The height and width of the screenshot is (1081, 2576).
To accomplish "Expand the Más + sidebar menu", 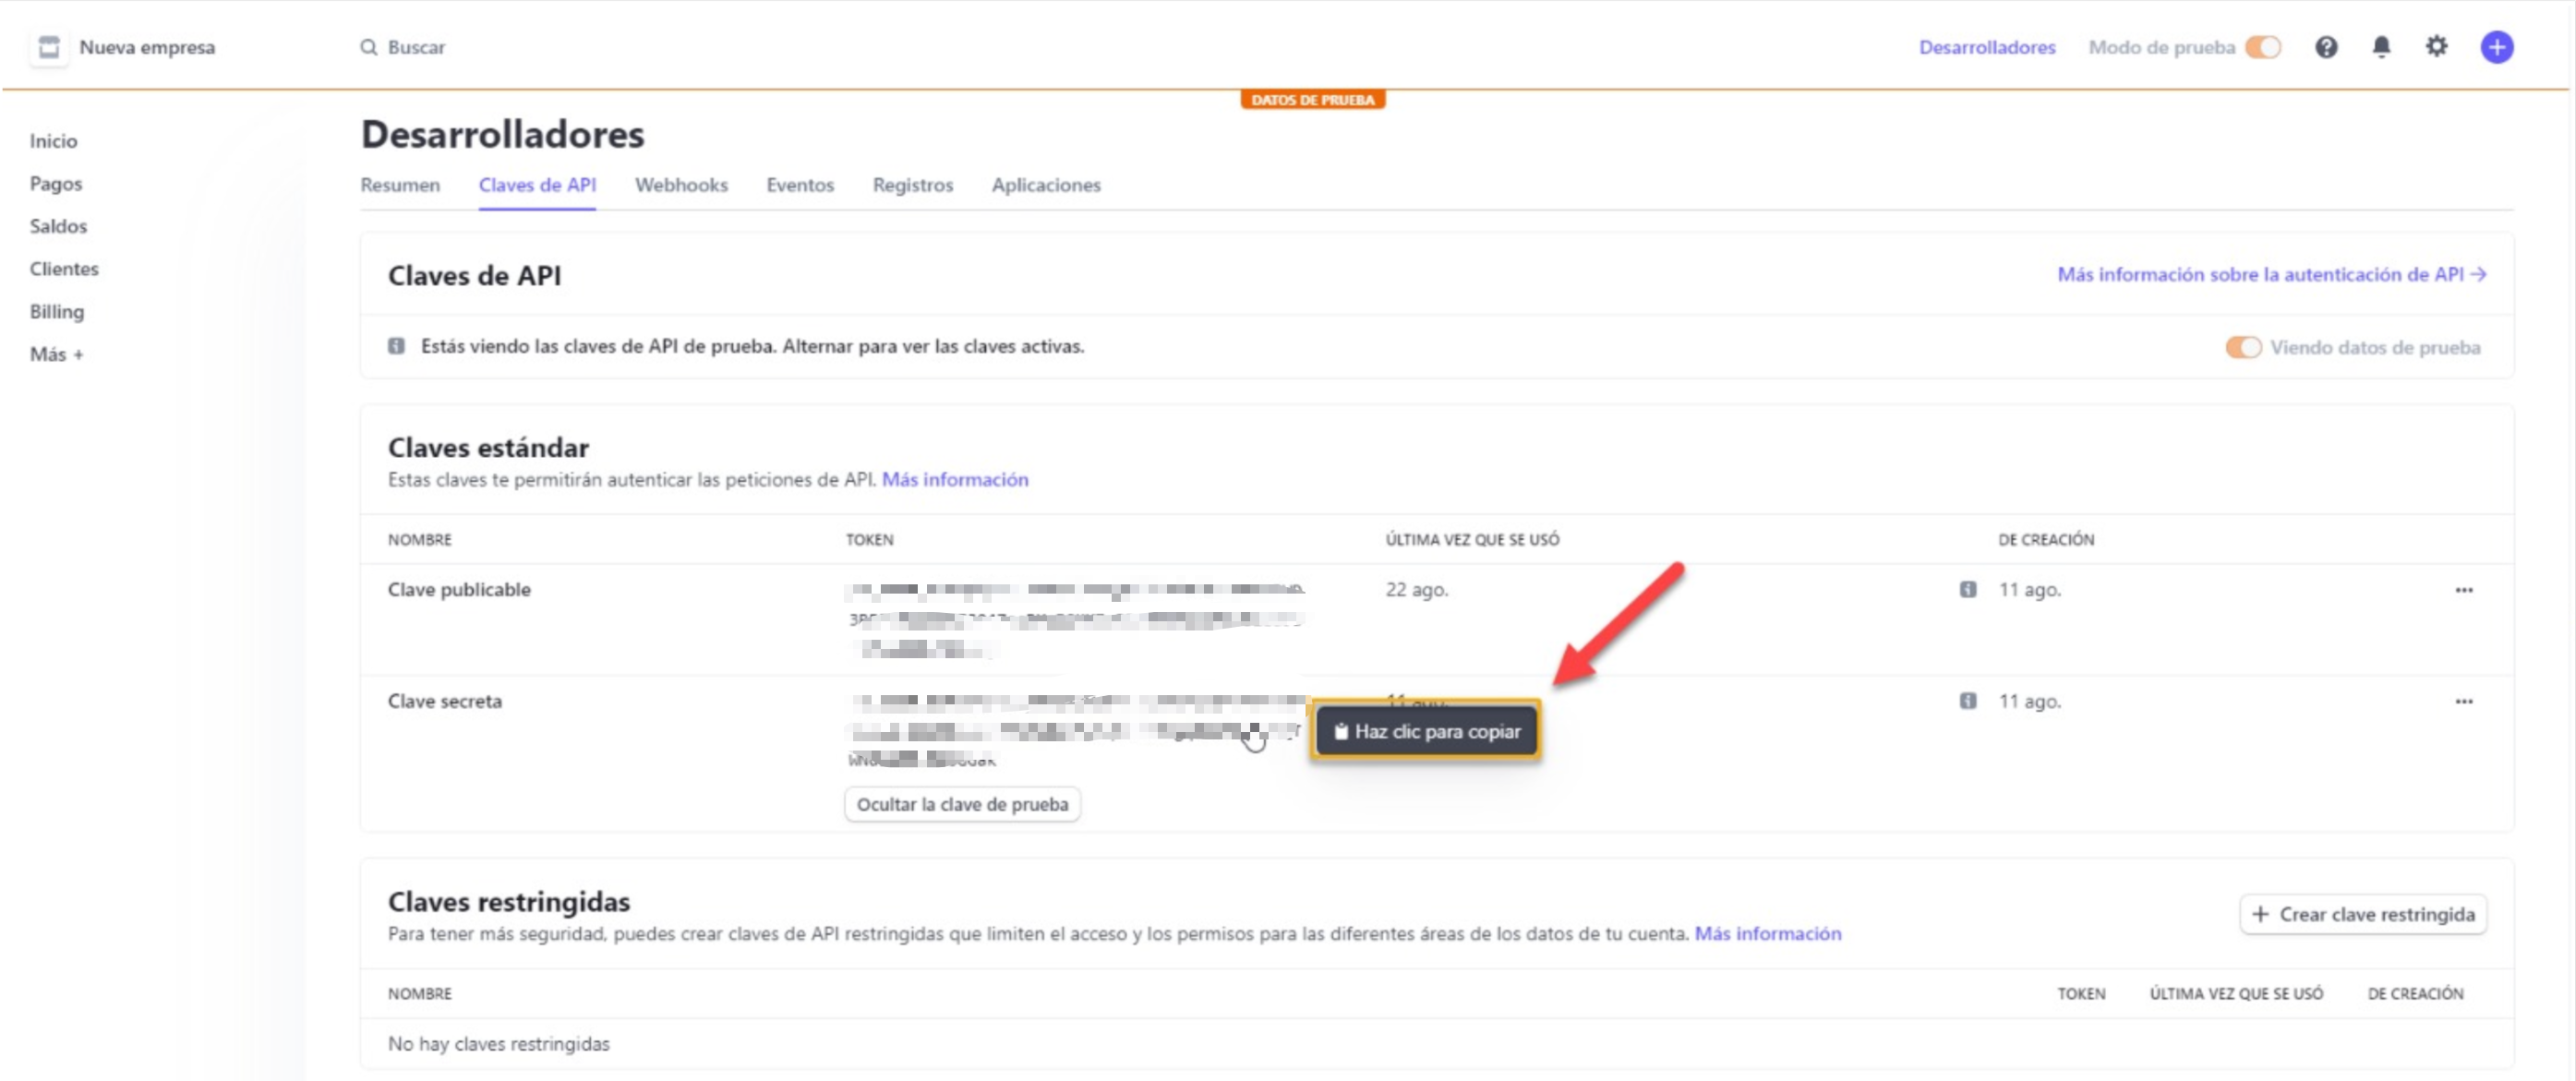I will click(x=57, y=354).
